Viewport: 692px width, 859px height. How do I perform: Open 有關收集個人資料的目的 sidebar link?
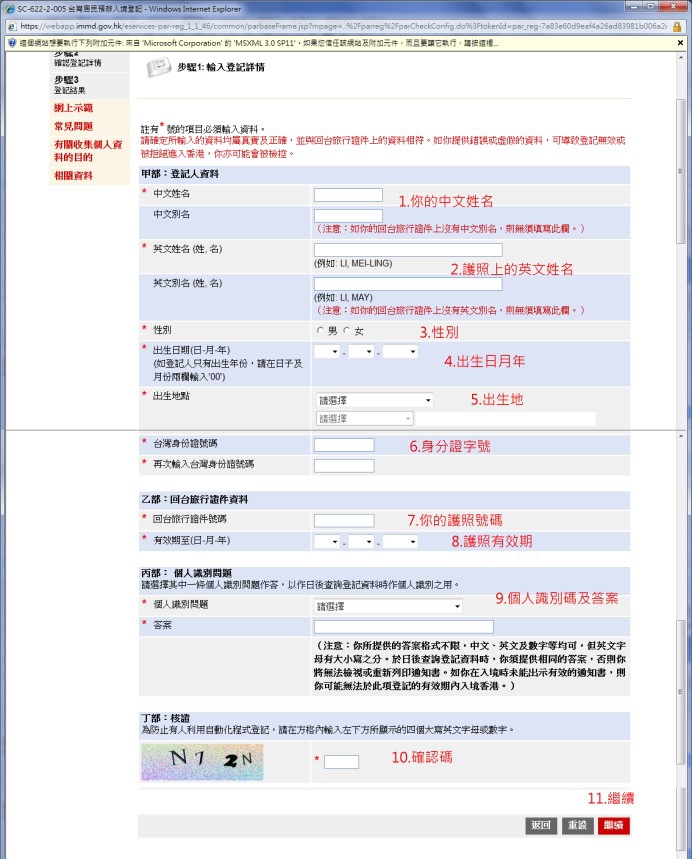(88, 151)
